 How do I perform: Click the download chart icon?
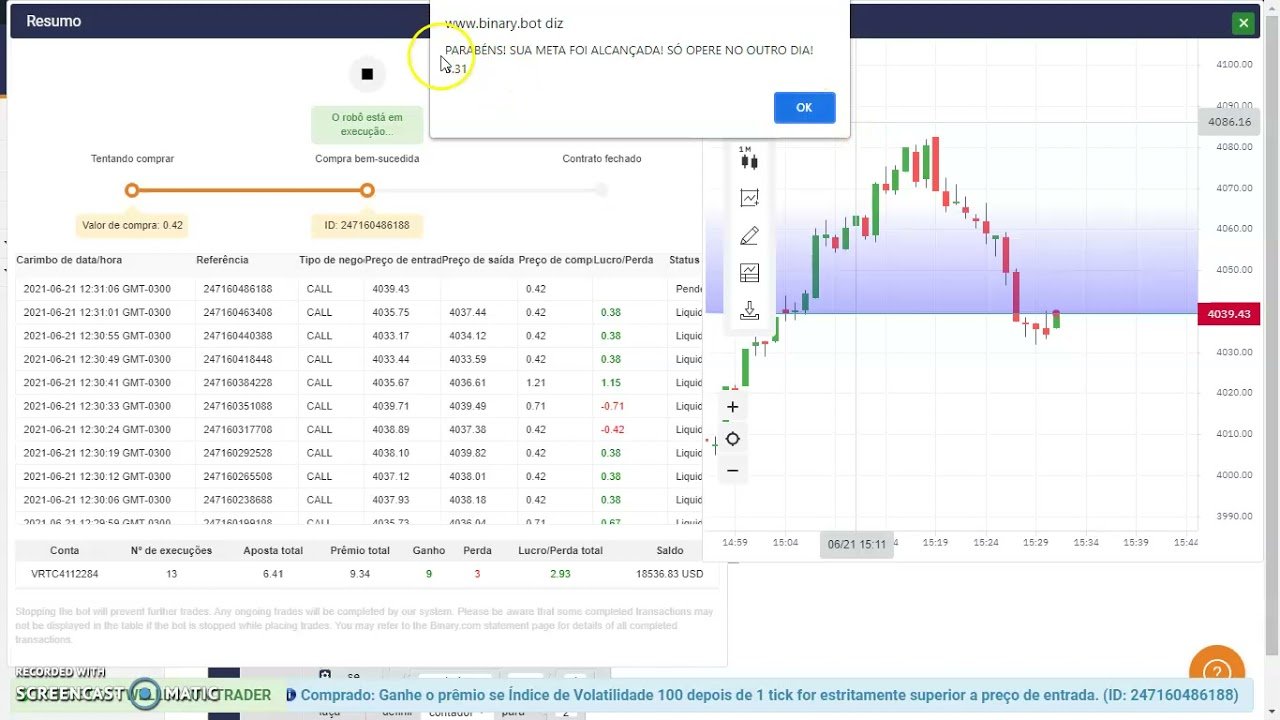point(749,311)
